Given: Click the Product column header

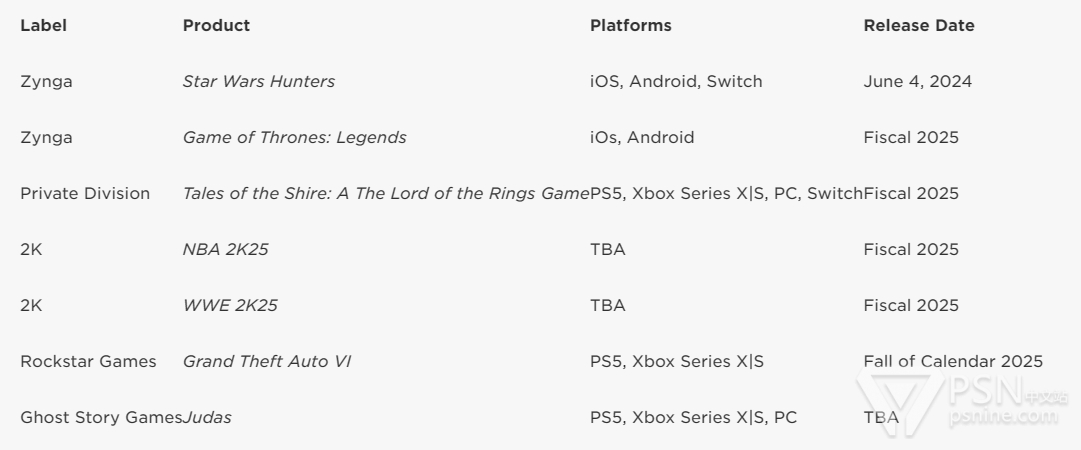Looking at the screenshot, I should pyautogui.click(x=216, y=25).
